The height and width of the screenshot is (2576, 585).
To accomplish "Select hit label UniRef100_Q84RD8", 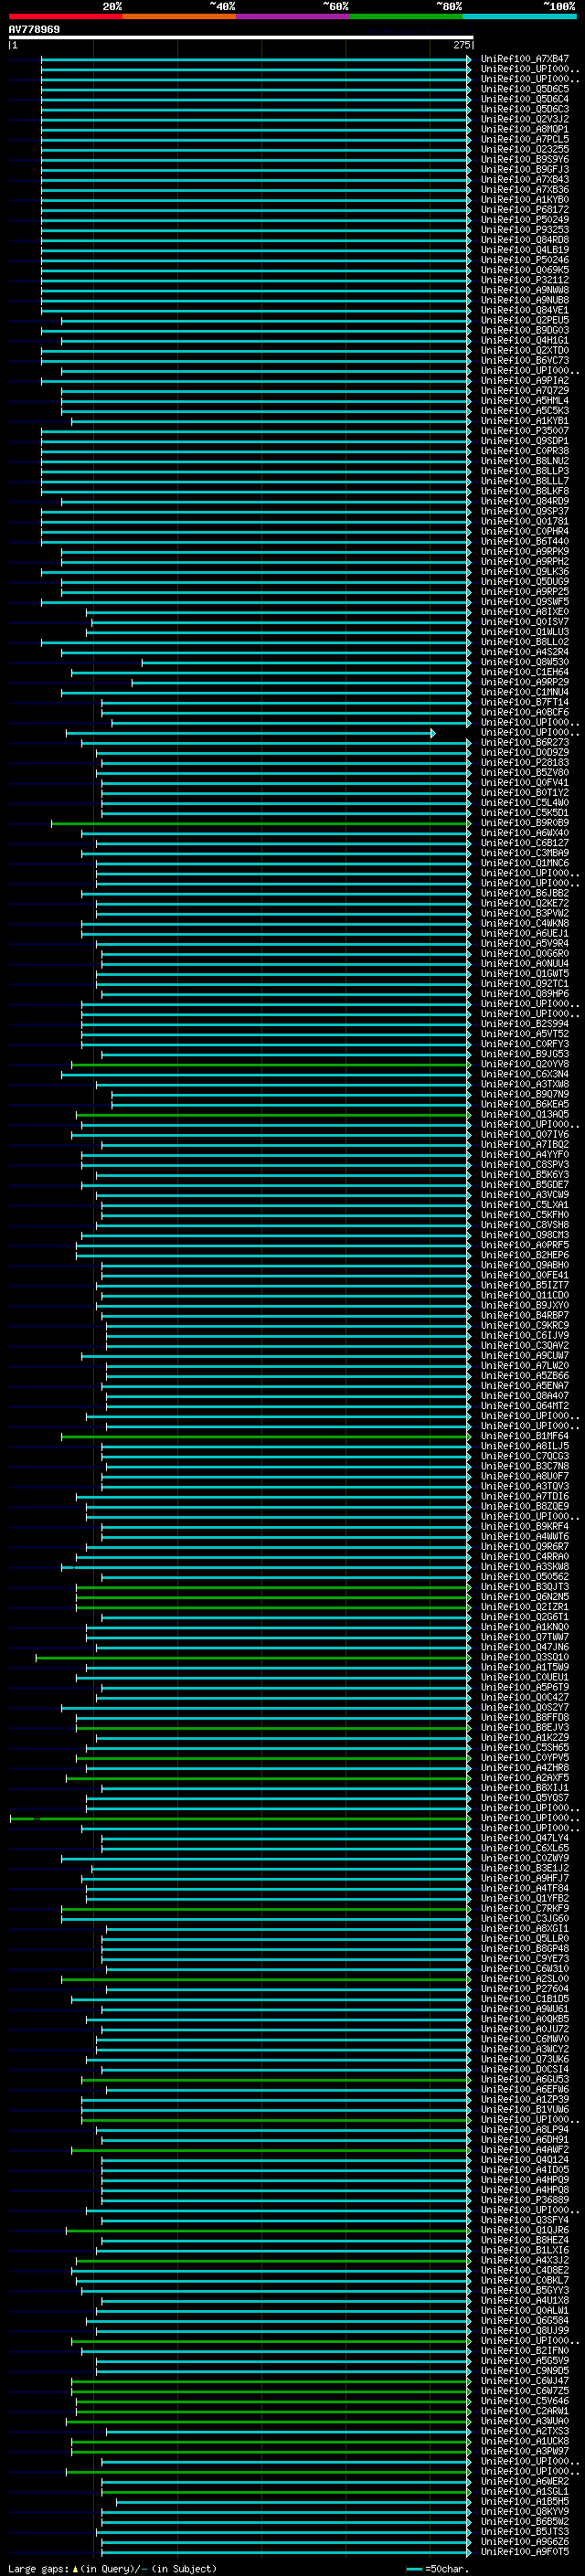I will pos(524,239).
